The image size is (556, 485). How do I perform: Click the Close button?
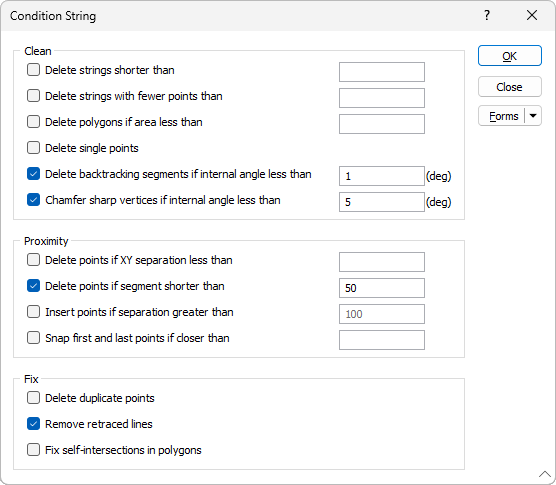click(510, 87)
